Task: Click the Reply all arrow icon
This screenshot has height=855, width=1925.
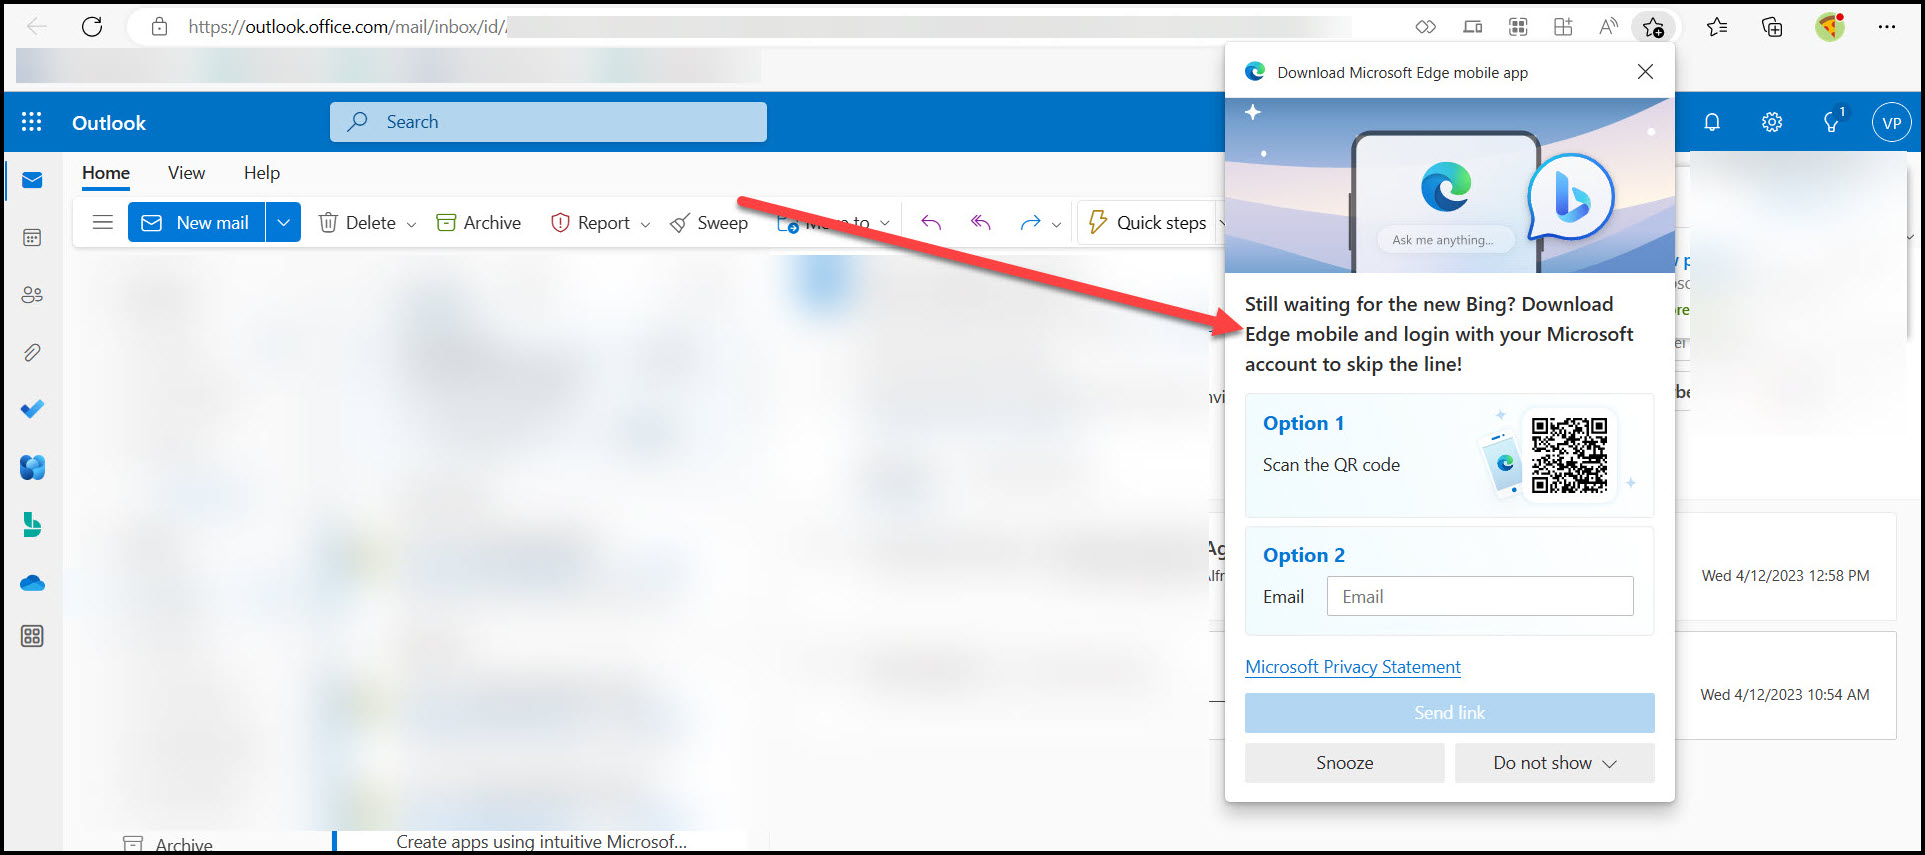Action: click(x=980, y=223)
